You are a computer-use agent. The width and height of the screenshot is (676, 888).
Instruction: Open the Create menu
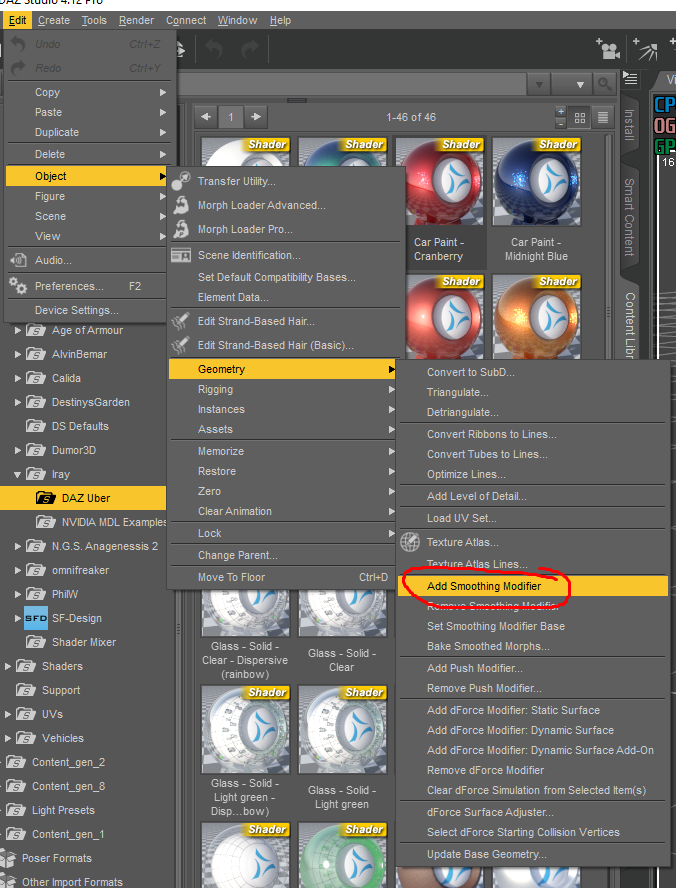54,20
